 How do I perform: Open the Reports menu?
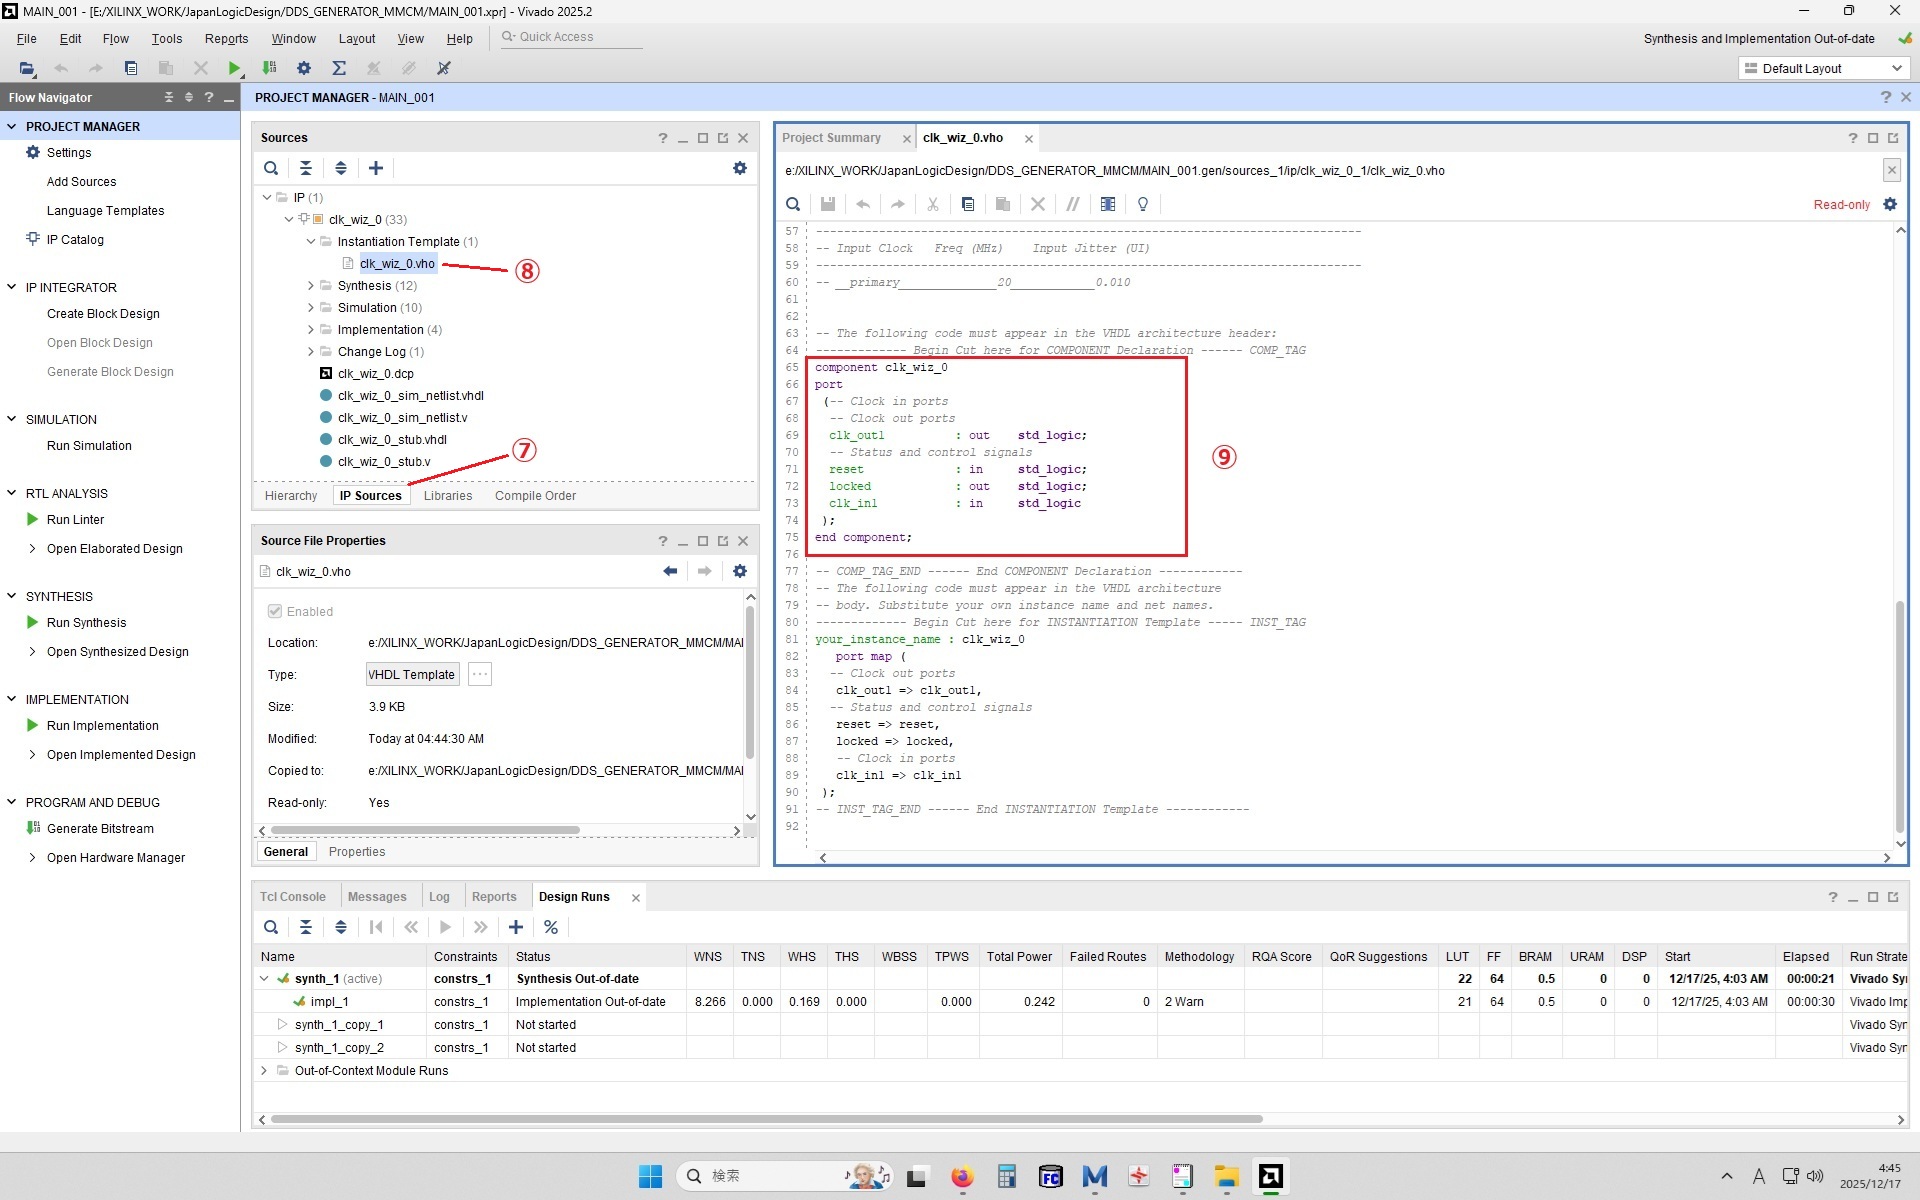click(226, 38)
